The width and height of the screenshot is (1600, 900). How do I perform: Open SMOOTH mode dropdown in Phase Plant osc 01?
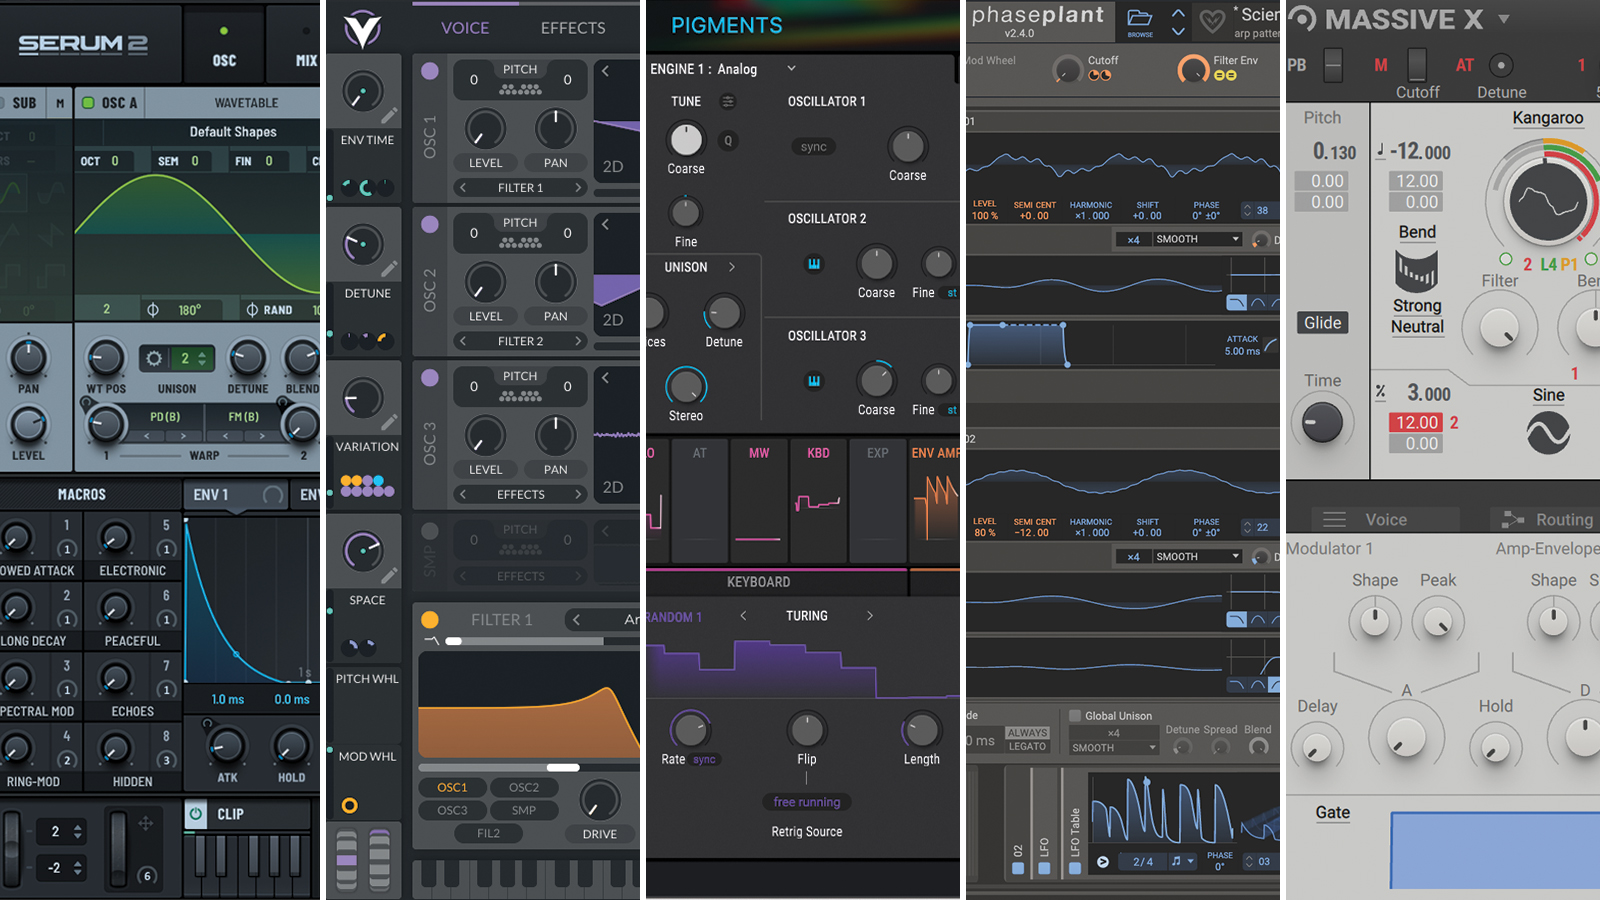click(1197, 240)
